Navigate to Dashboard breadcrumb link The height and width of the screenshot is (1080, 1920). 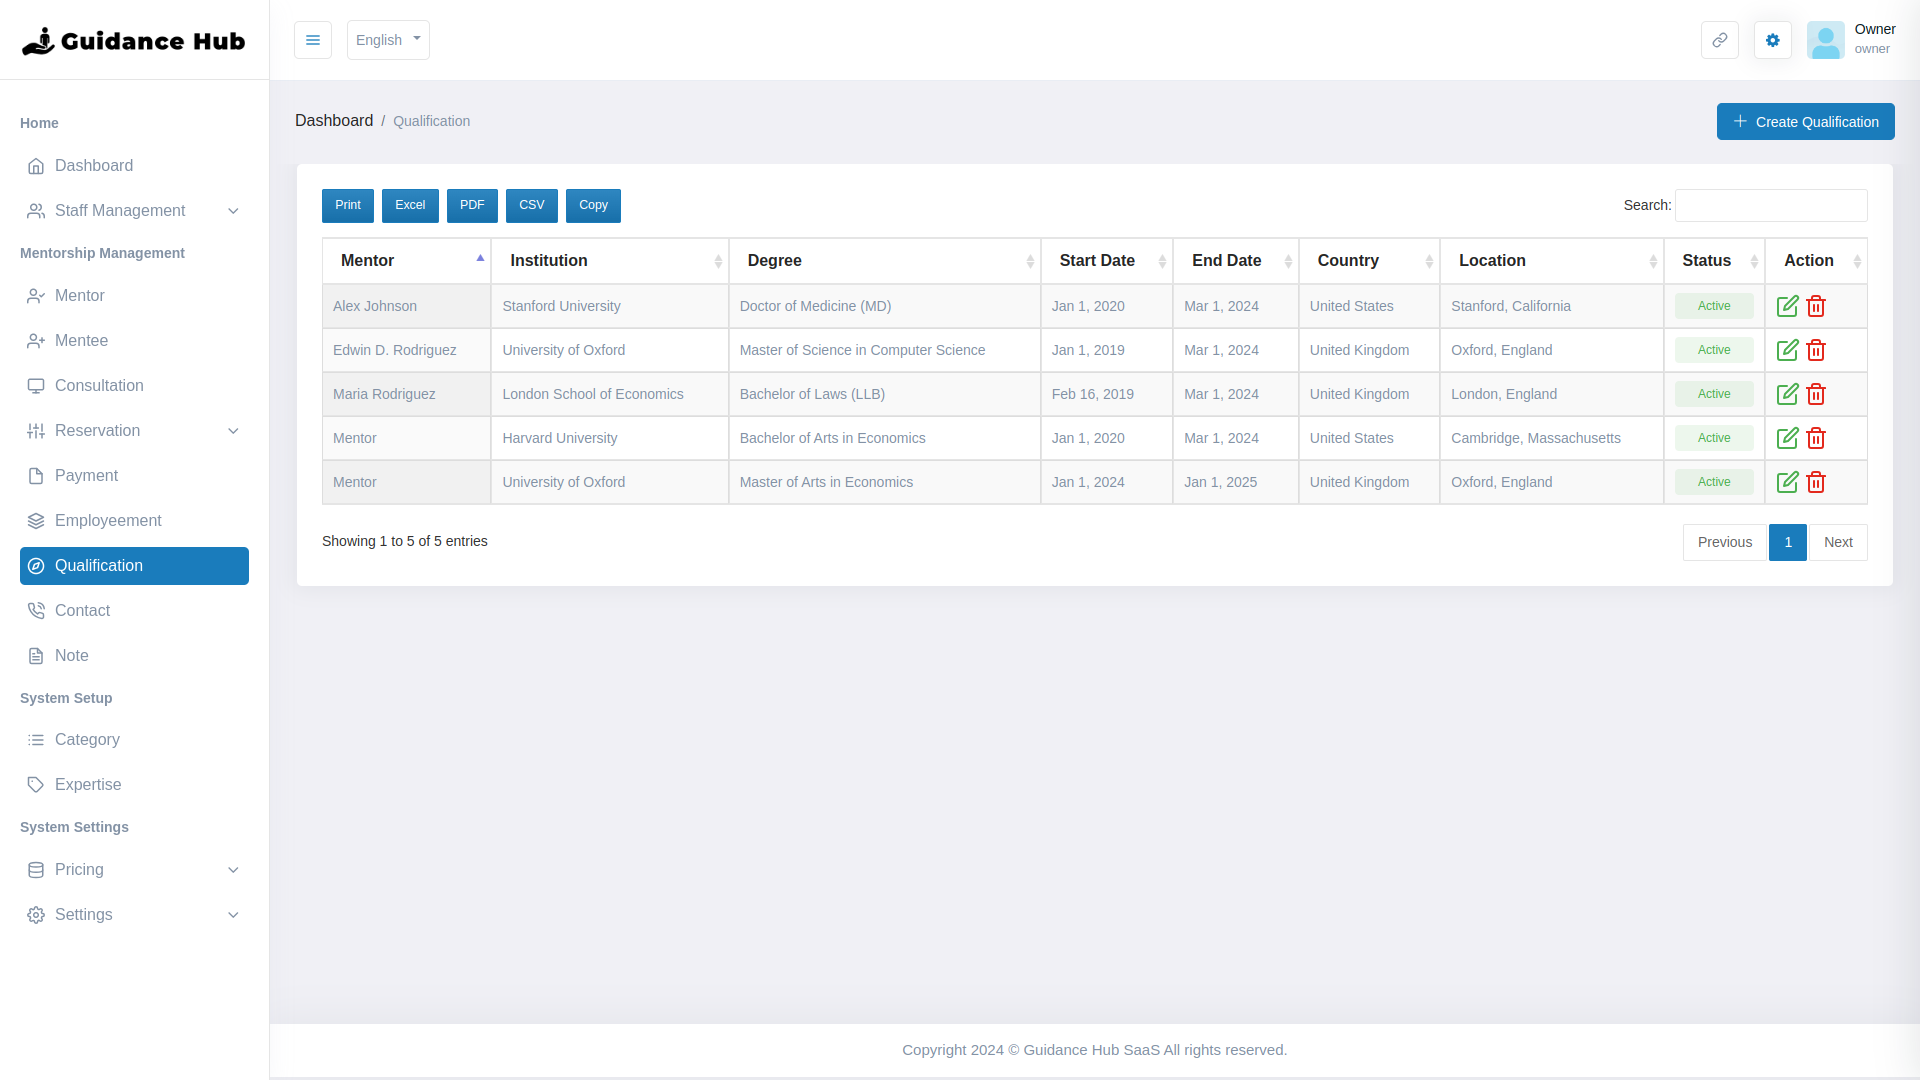[334, 120]
